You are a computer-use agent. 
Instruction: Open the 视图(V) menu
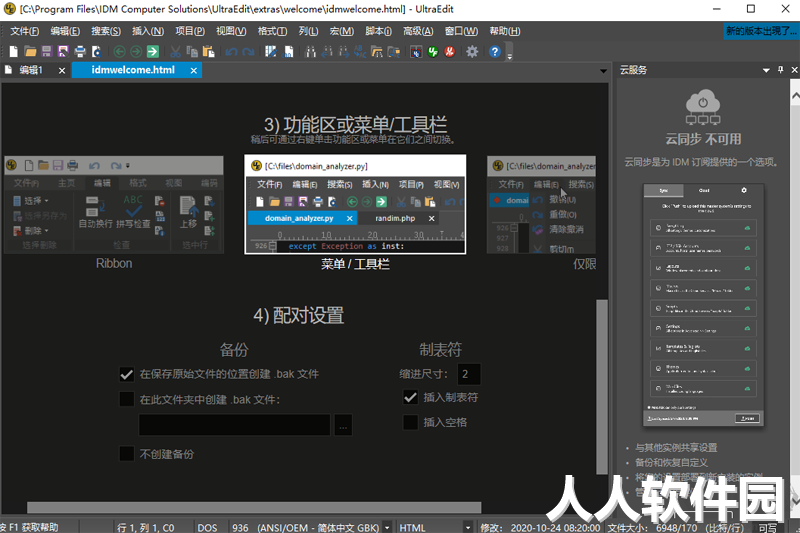(231, 31)
